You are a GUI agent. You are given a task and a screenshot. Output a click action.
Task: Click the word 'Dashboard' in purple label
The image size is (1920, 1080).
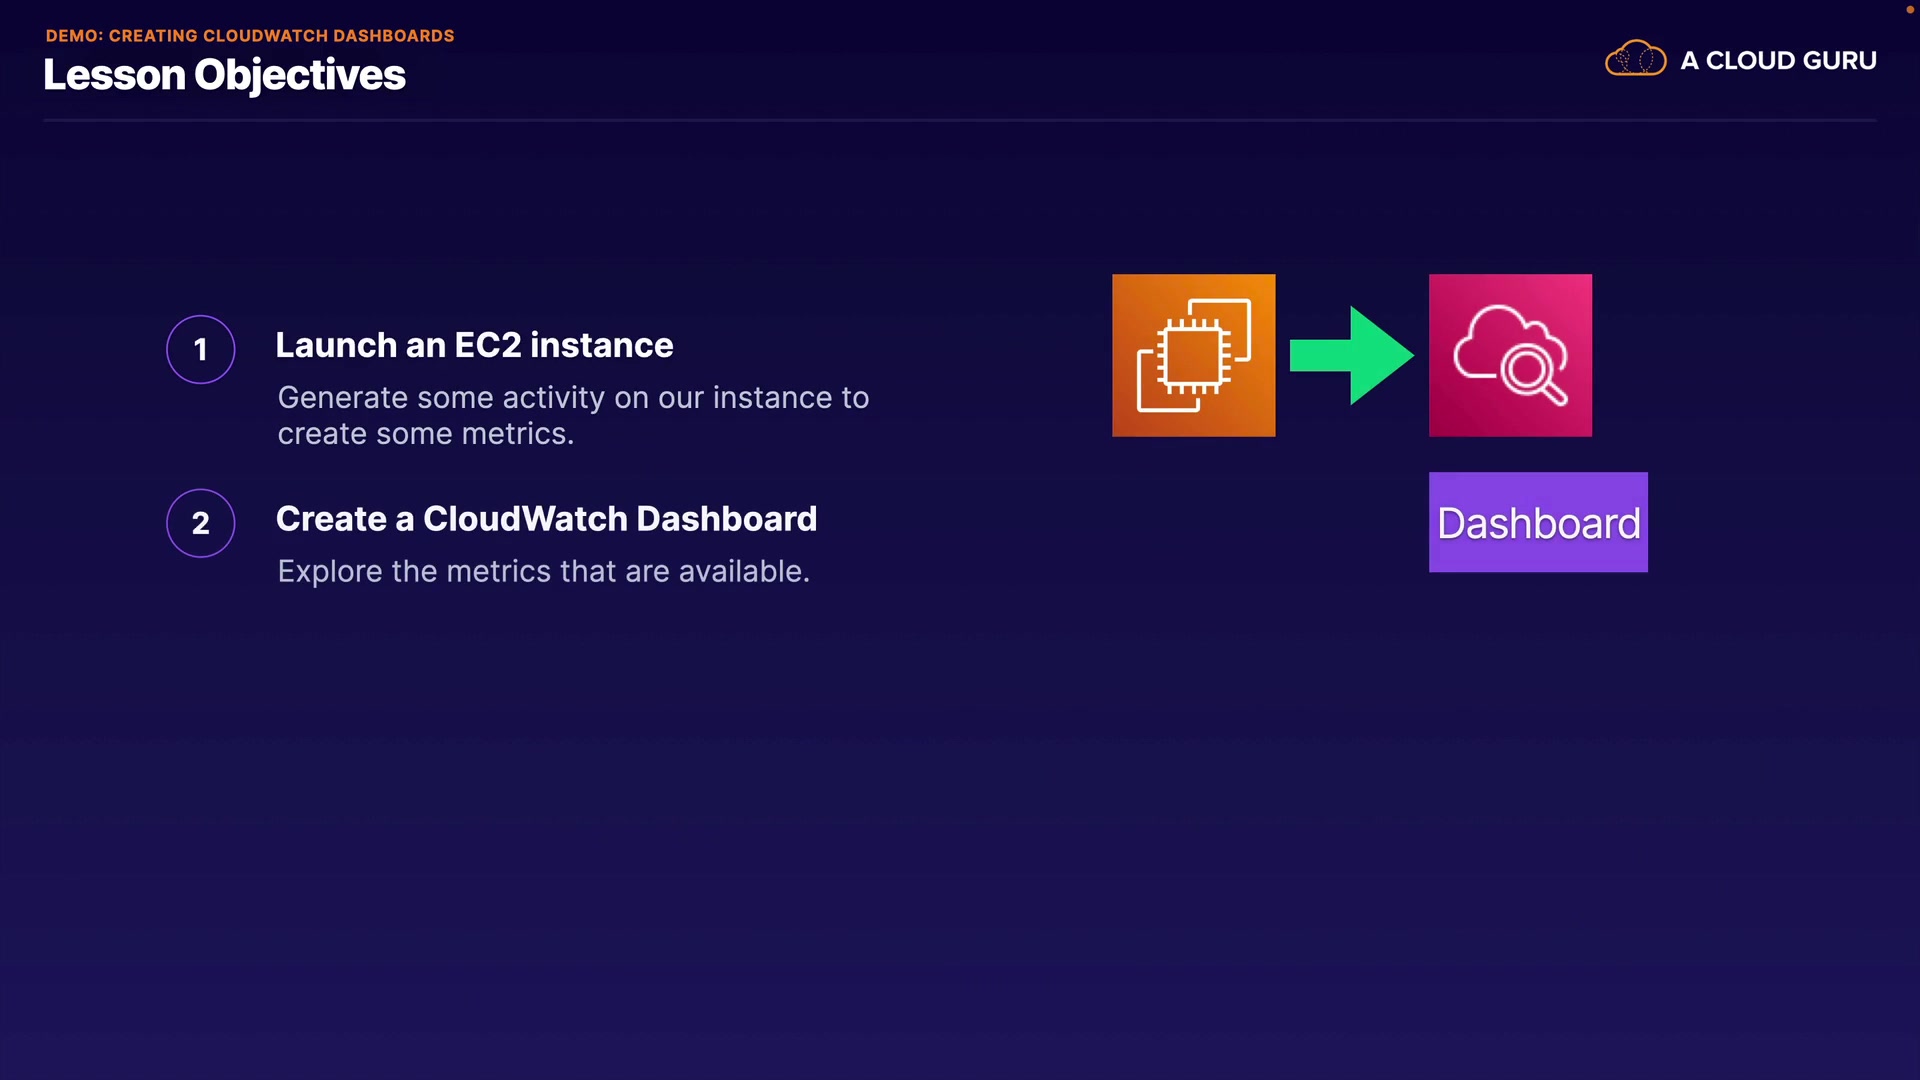pos(1538,523)
